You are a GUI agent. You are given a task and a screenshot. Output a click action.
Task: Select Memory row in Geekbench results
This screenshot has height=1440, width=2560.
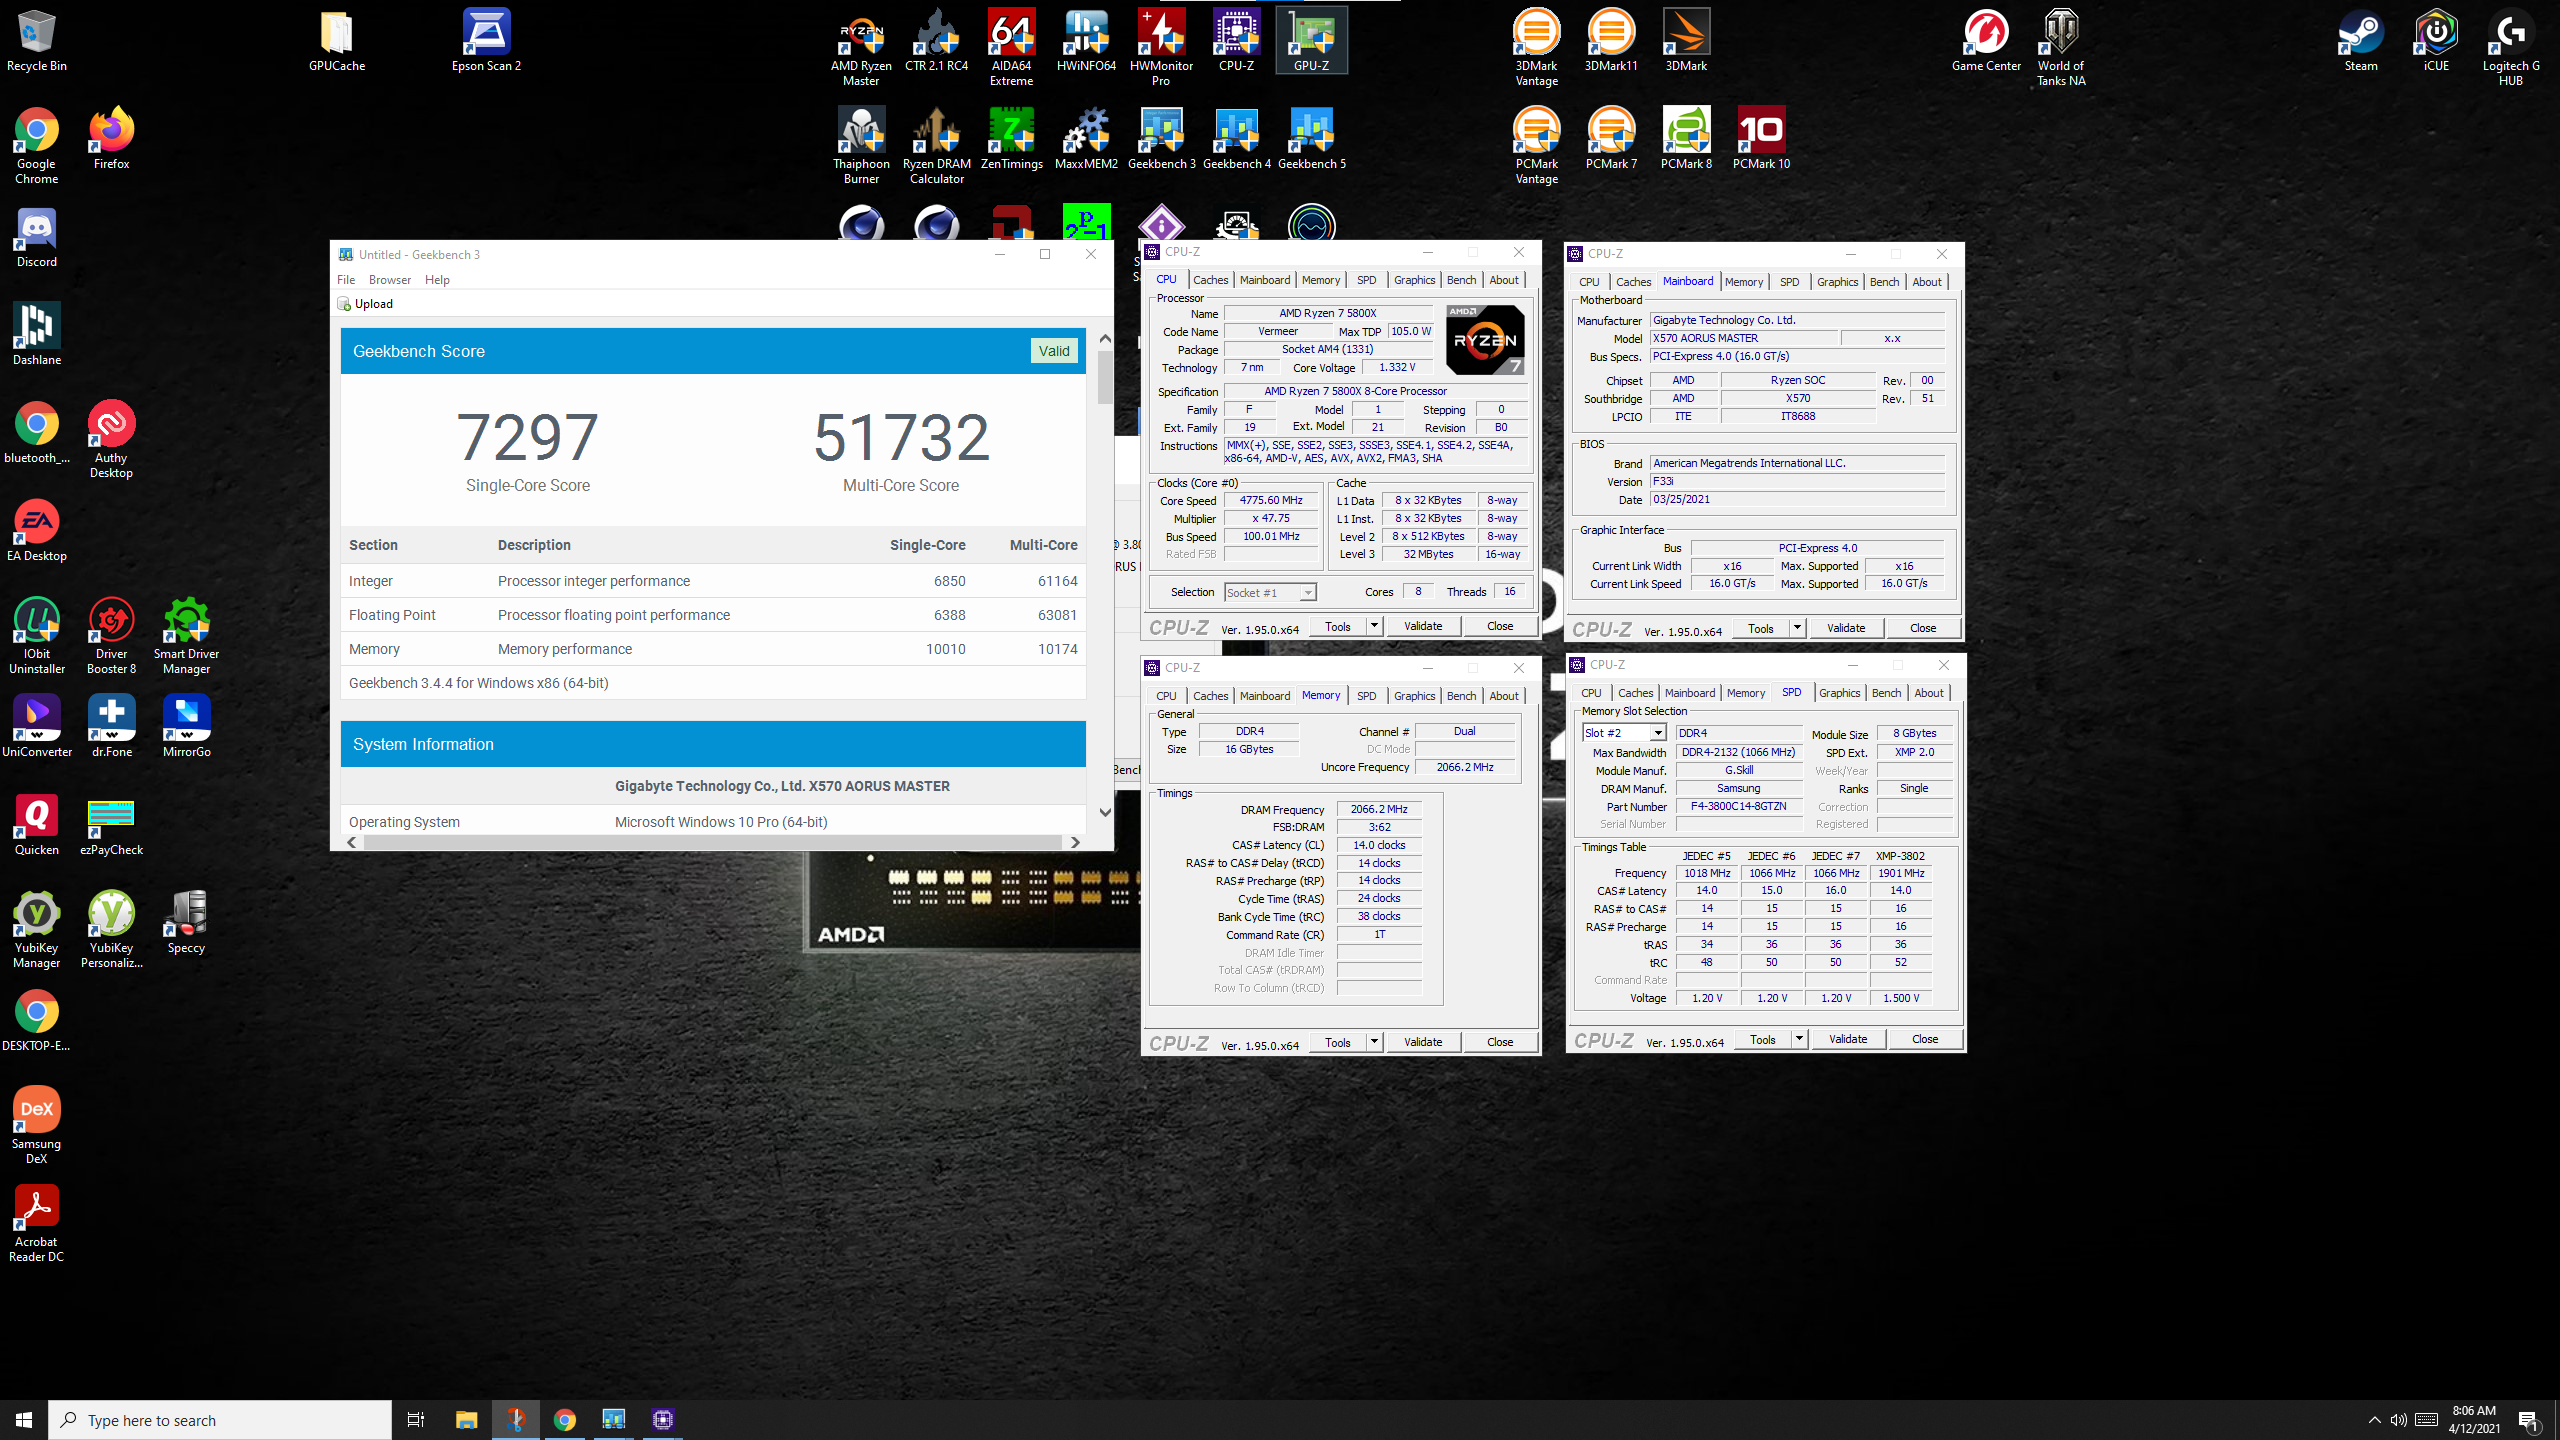click(x=713, y=649)
